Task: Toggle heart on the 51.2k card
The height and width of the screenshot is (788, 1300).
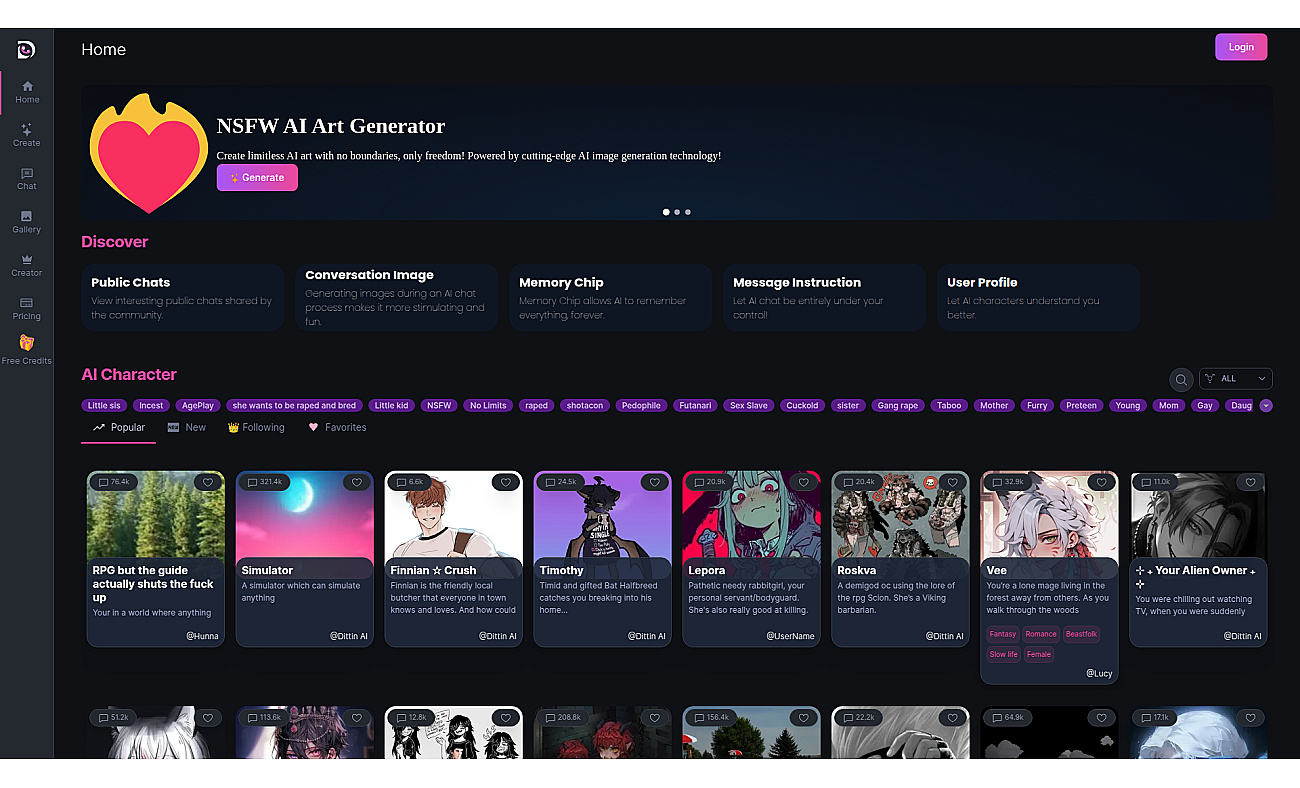Action: point(208,717)
